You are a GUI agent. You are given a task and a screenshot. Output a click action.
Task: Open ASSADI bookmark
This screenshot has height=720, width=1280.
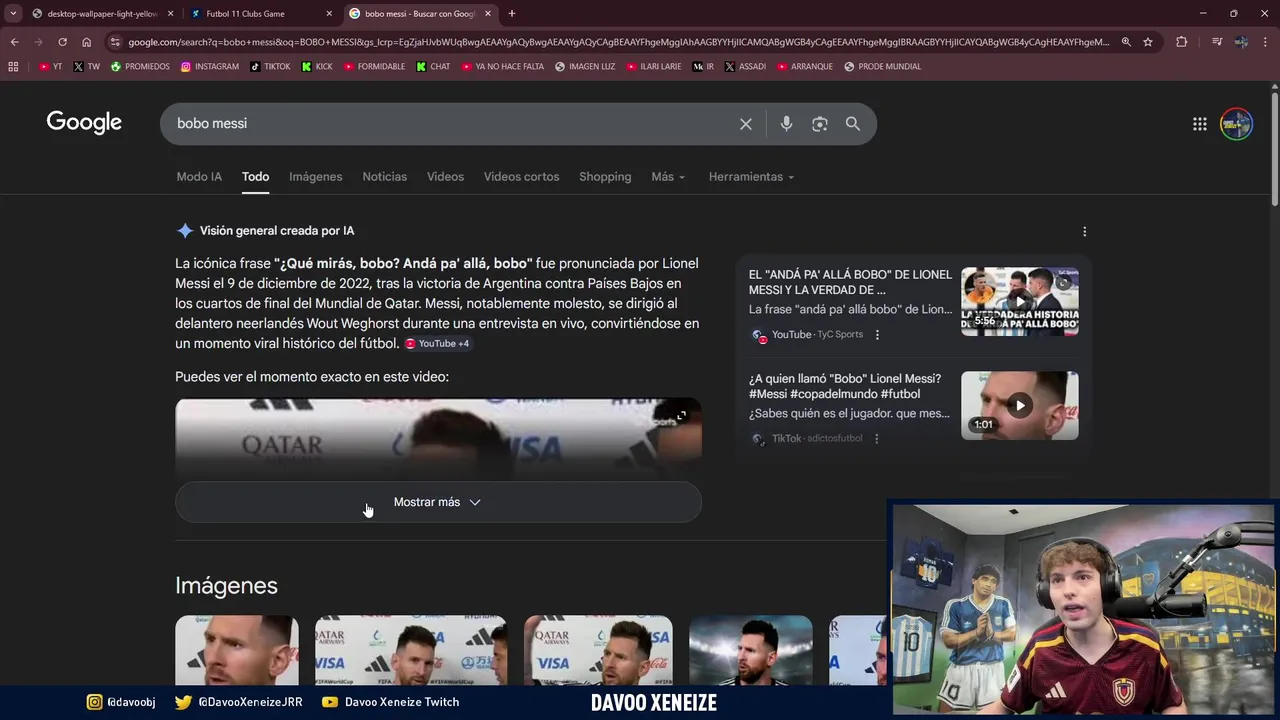(745, 67)
